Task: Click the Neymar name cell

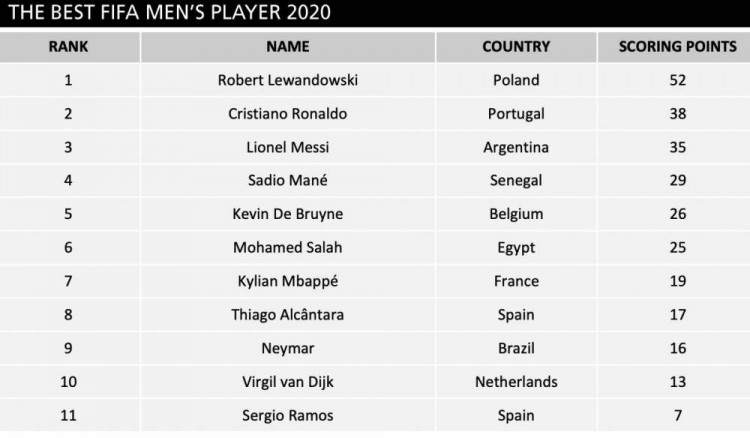Action: tap(287, 348)
